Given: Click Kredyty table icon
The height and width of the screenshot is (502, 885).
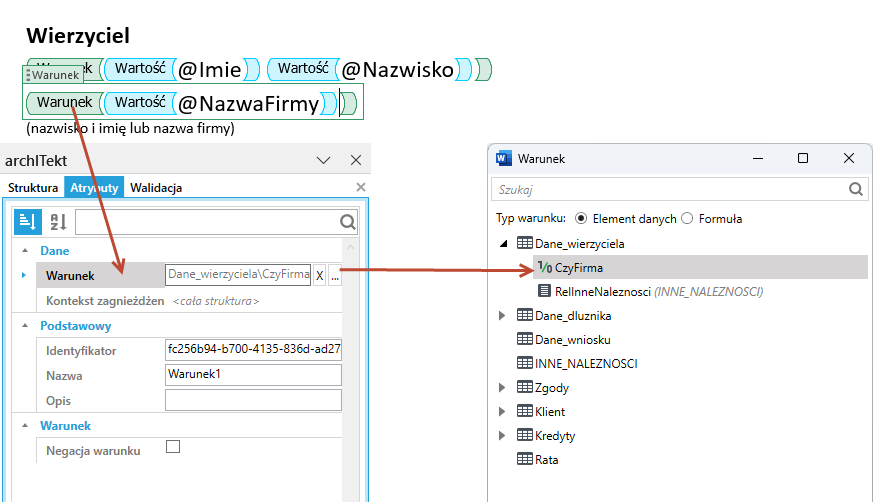Looking at the screenshot, I should [524, 435].
